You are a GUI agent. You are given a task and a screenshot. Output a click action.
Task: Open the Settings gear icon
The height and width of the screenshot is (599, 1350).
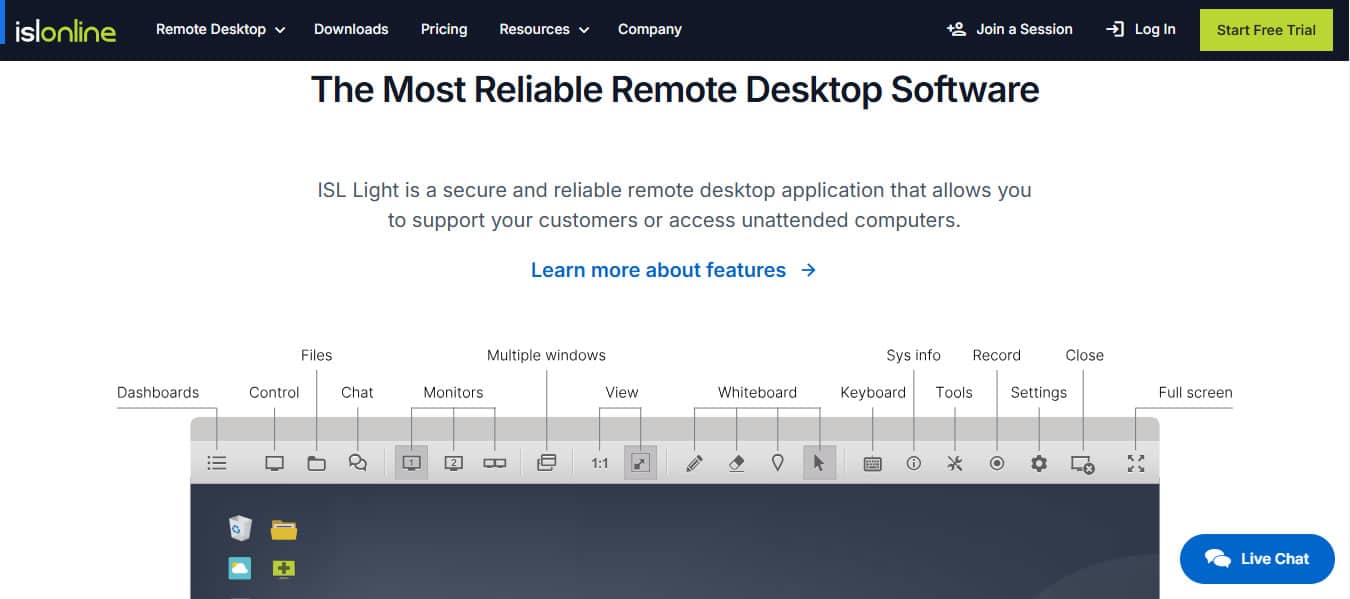point(1039,463)
